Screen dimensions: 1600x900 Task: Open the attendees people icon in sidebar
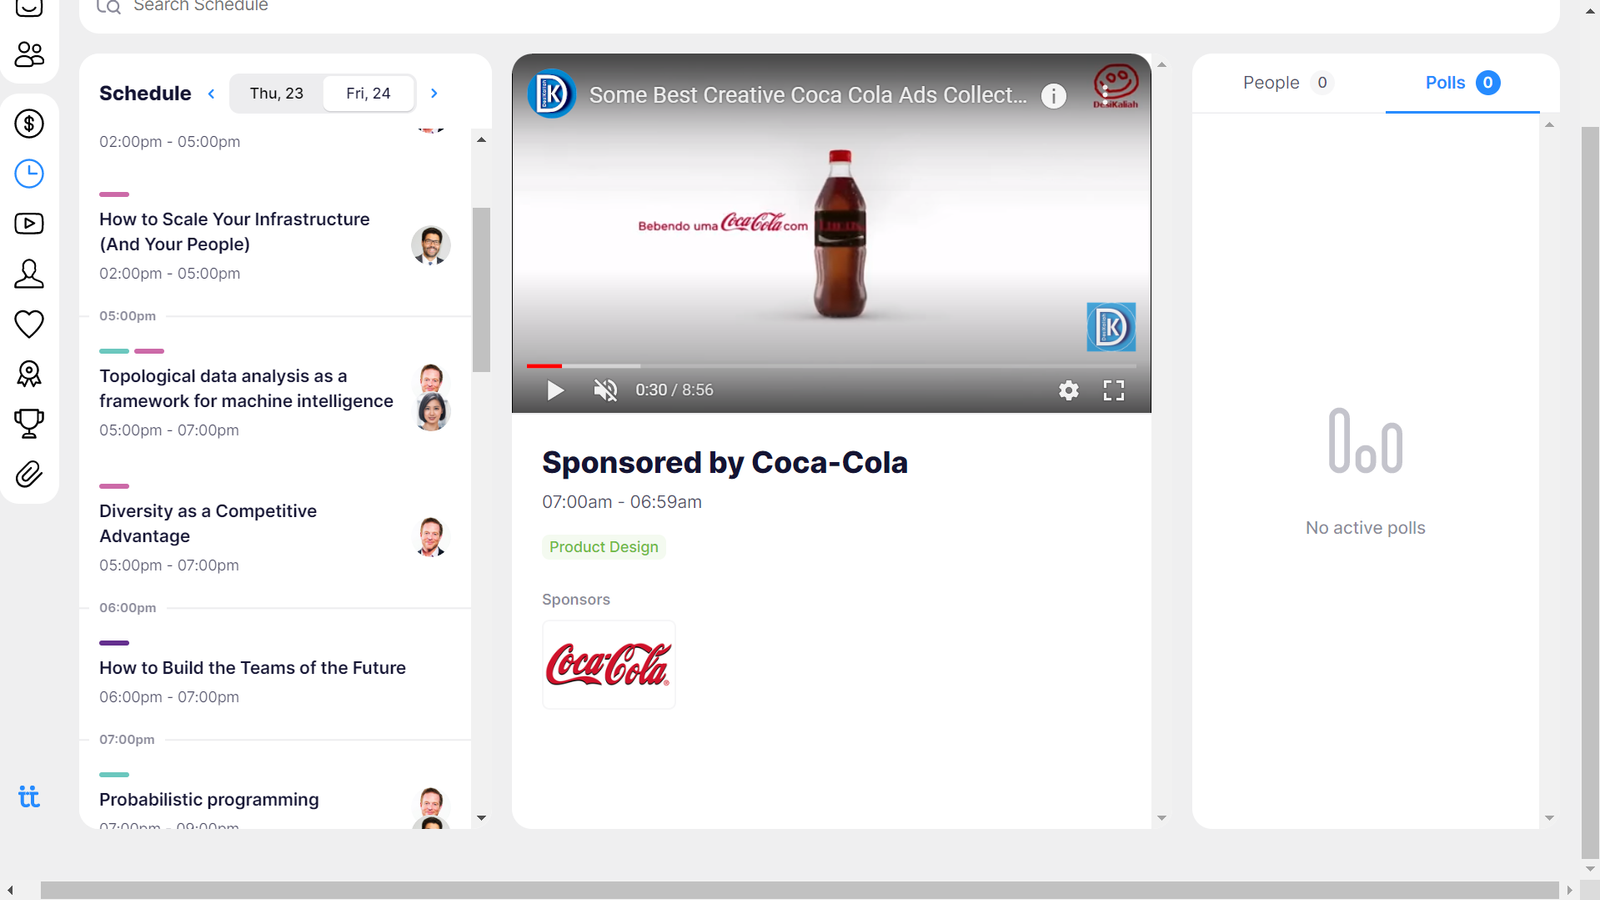point(29,54)
